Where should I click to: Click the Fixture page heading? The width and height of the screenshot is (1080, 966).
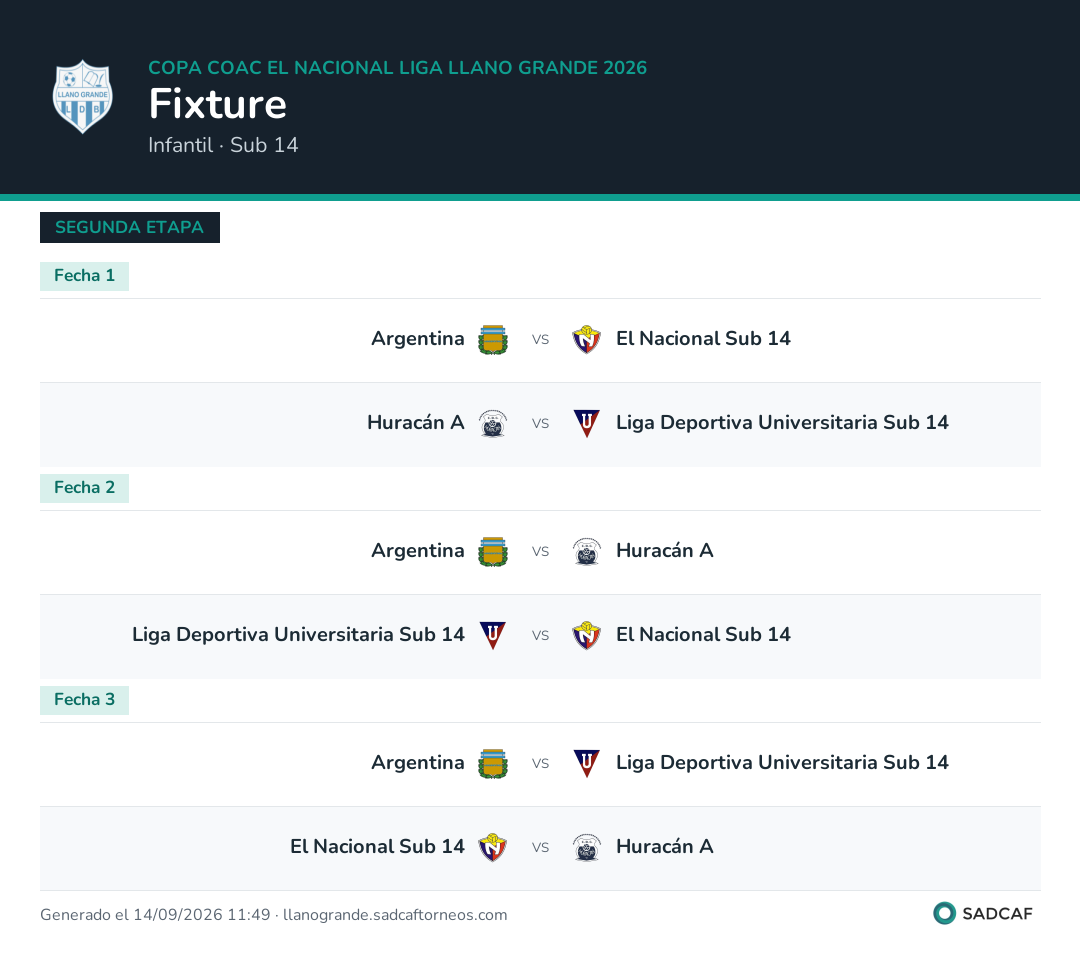pyautogui.click(x=218, y=104)
